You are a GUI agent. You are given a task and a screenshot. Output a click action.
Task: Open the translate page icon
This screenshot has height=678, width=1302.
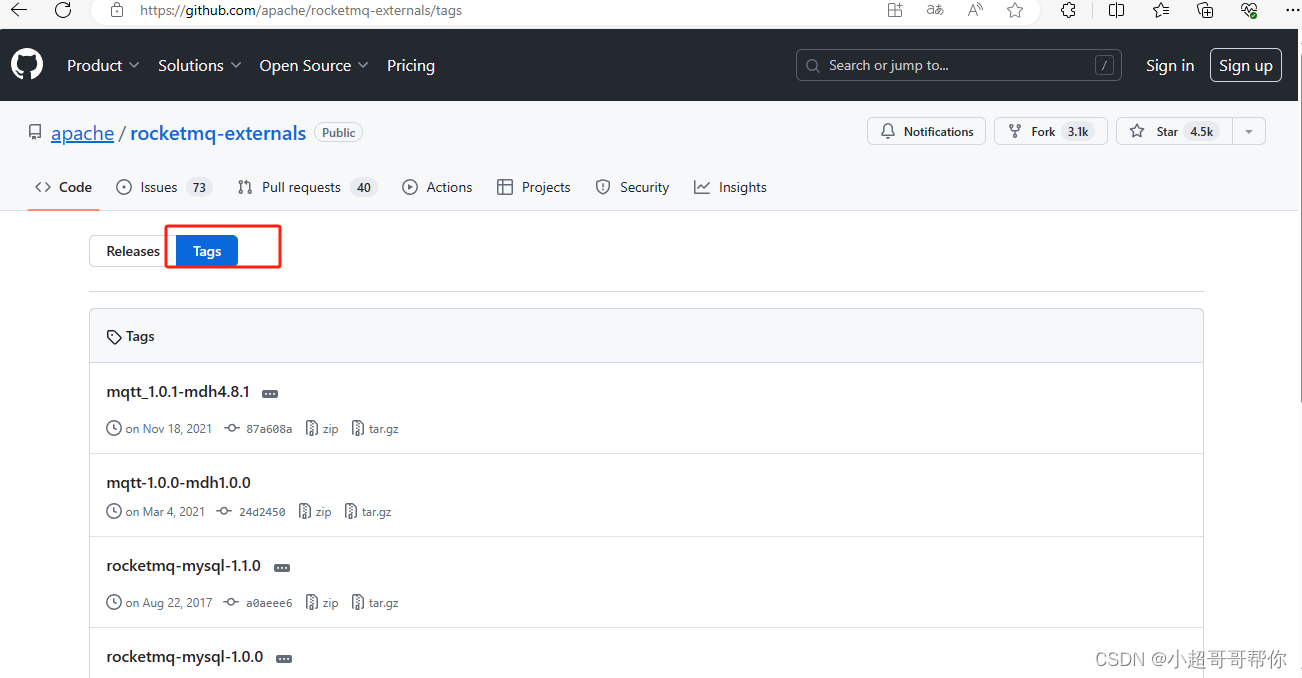[935, 10]
